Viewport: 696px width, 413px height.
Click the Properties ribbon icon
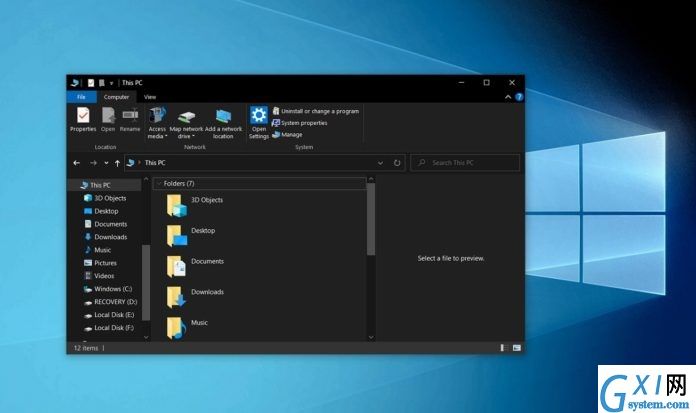pos(83,115)
